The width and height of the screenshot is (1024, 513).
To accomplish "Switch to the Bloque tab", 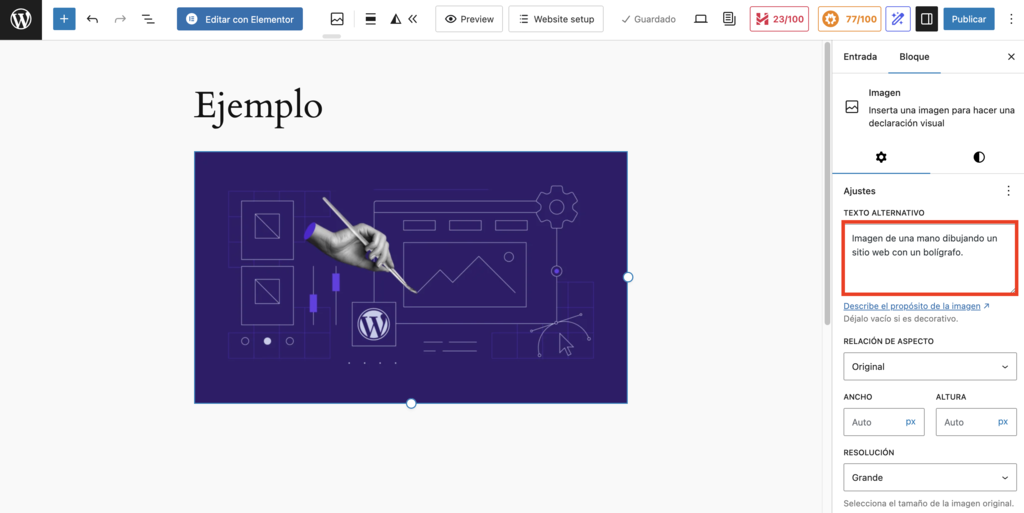I will 914,57.
